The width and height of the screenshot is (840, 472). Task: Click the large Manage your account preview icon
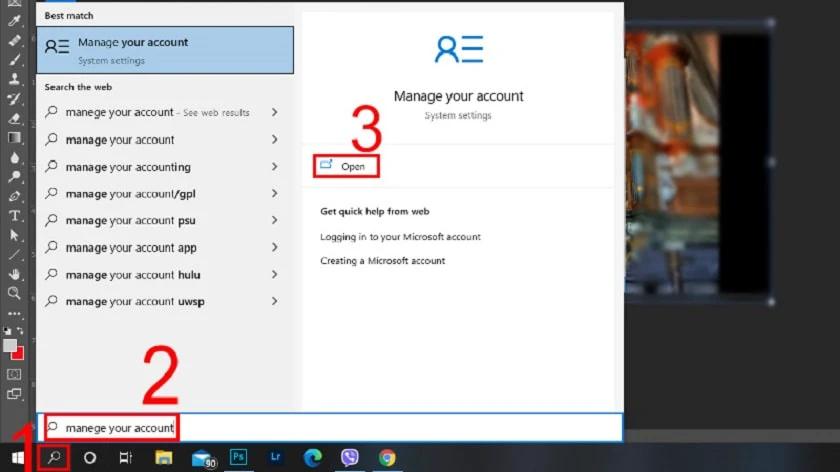[x=459, y=49]
